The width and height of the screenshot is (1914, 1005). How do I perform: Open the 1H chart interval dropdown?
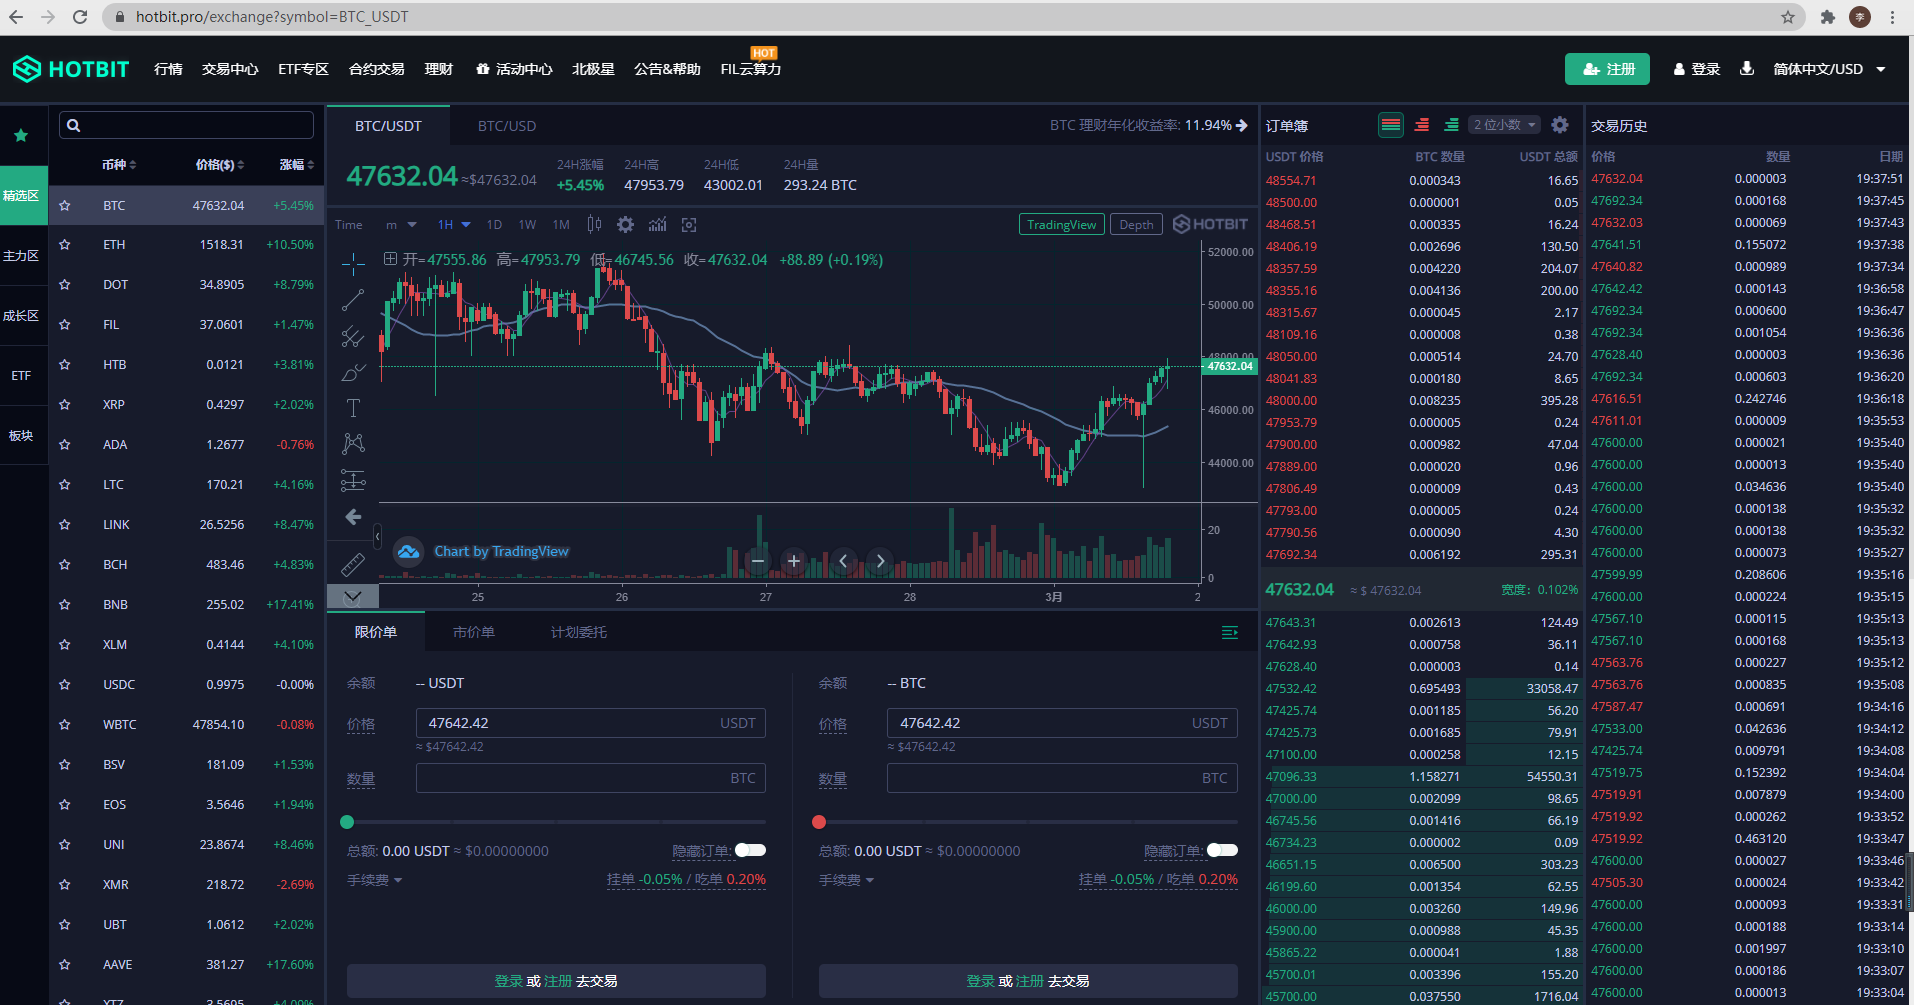(x=453, y=225)
